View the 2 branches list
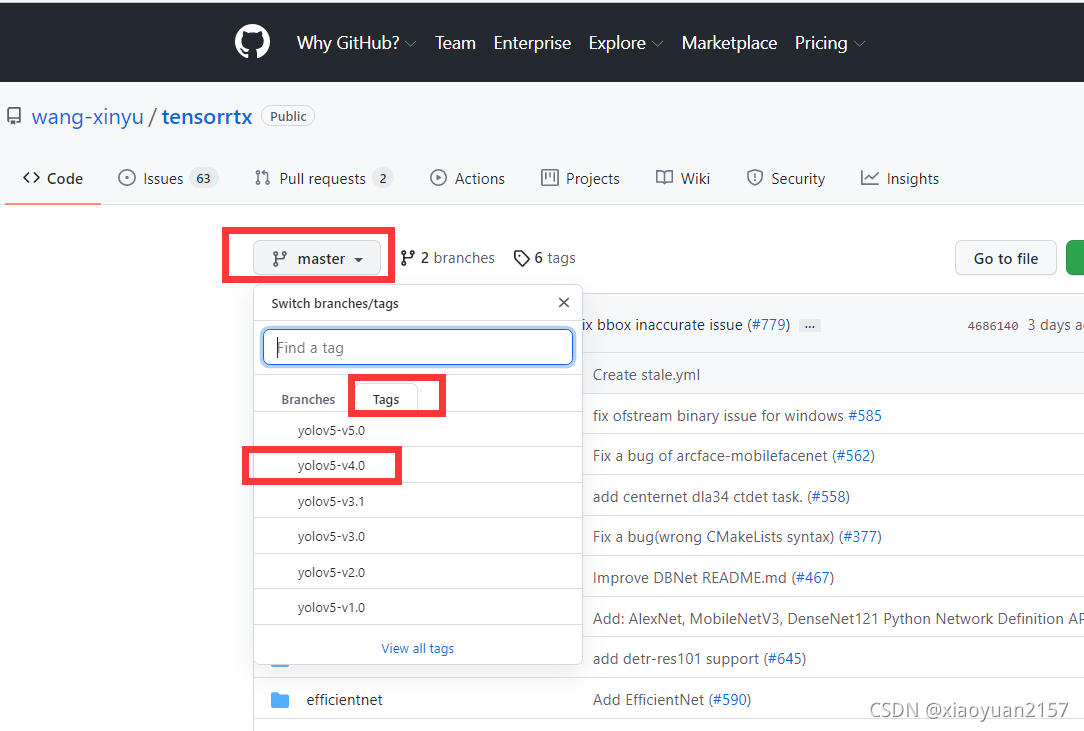Screen dimensions: 1084x731 pos(448,258)
